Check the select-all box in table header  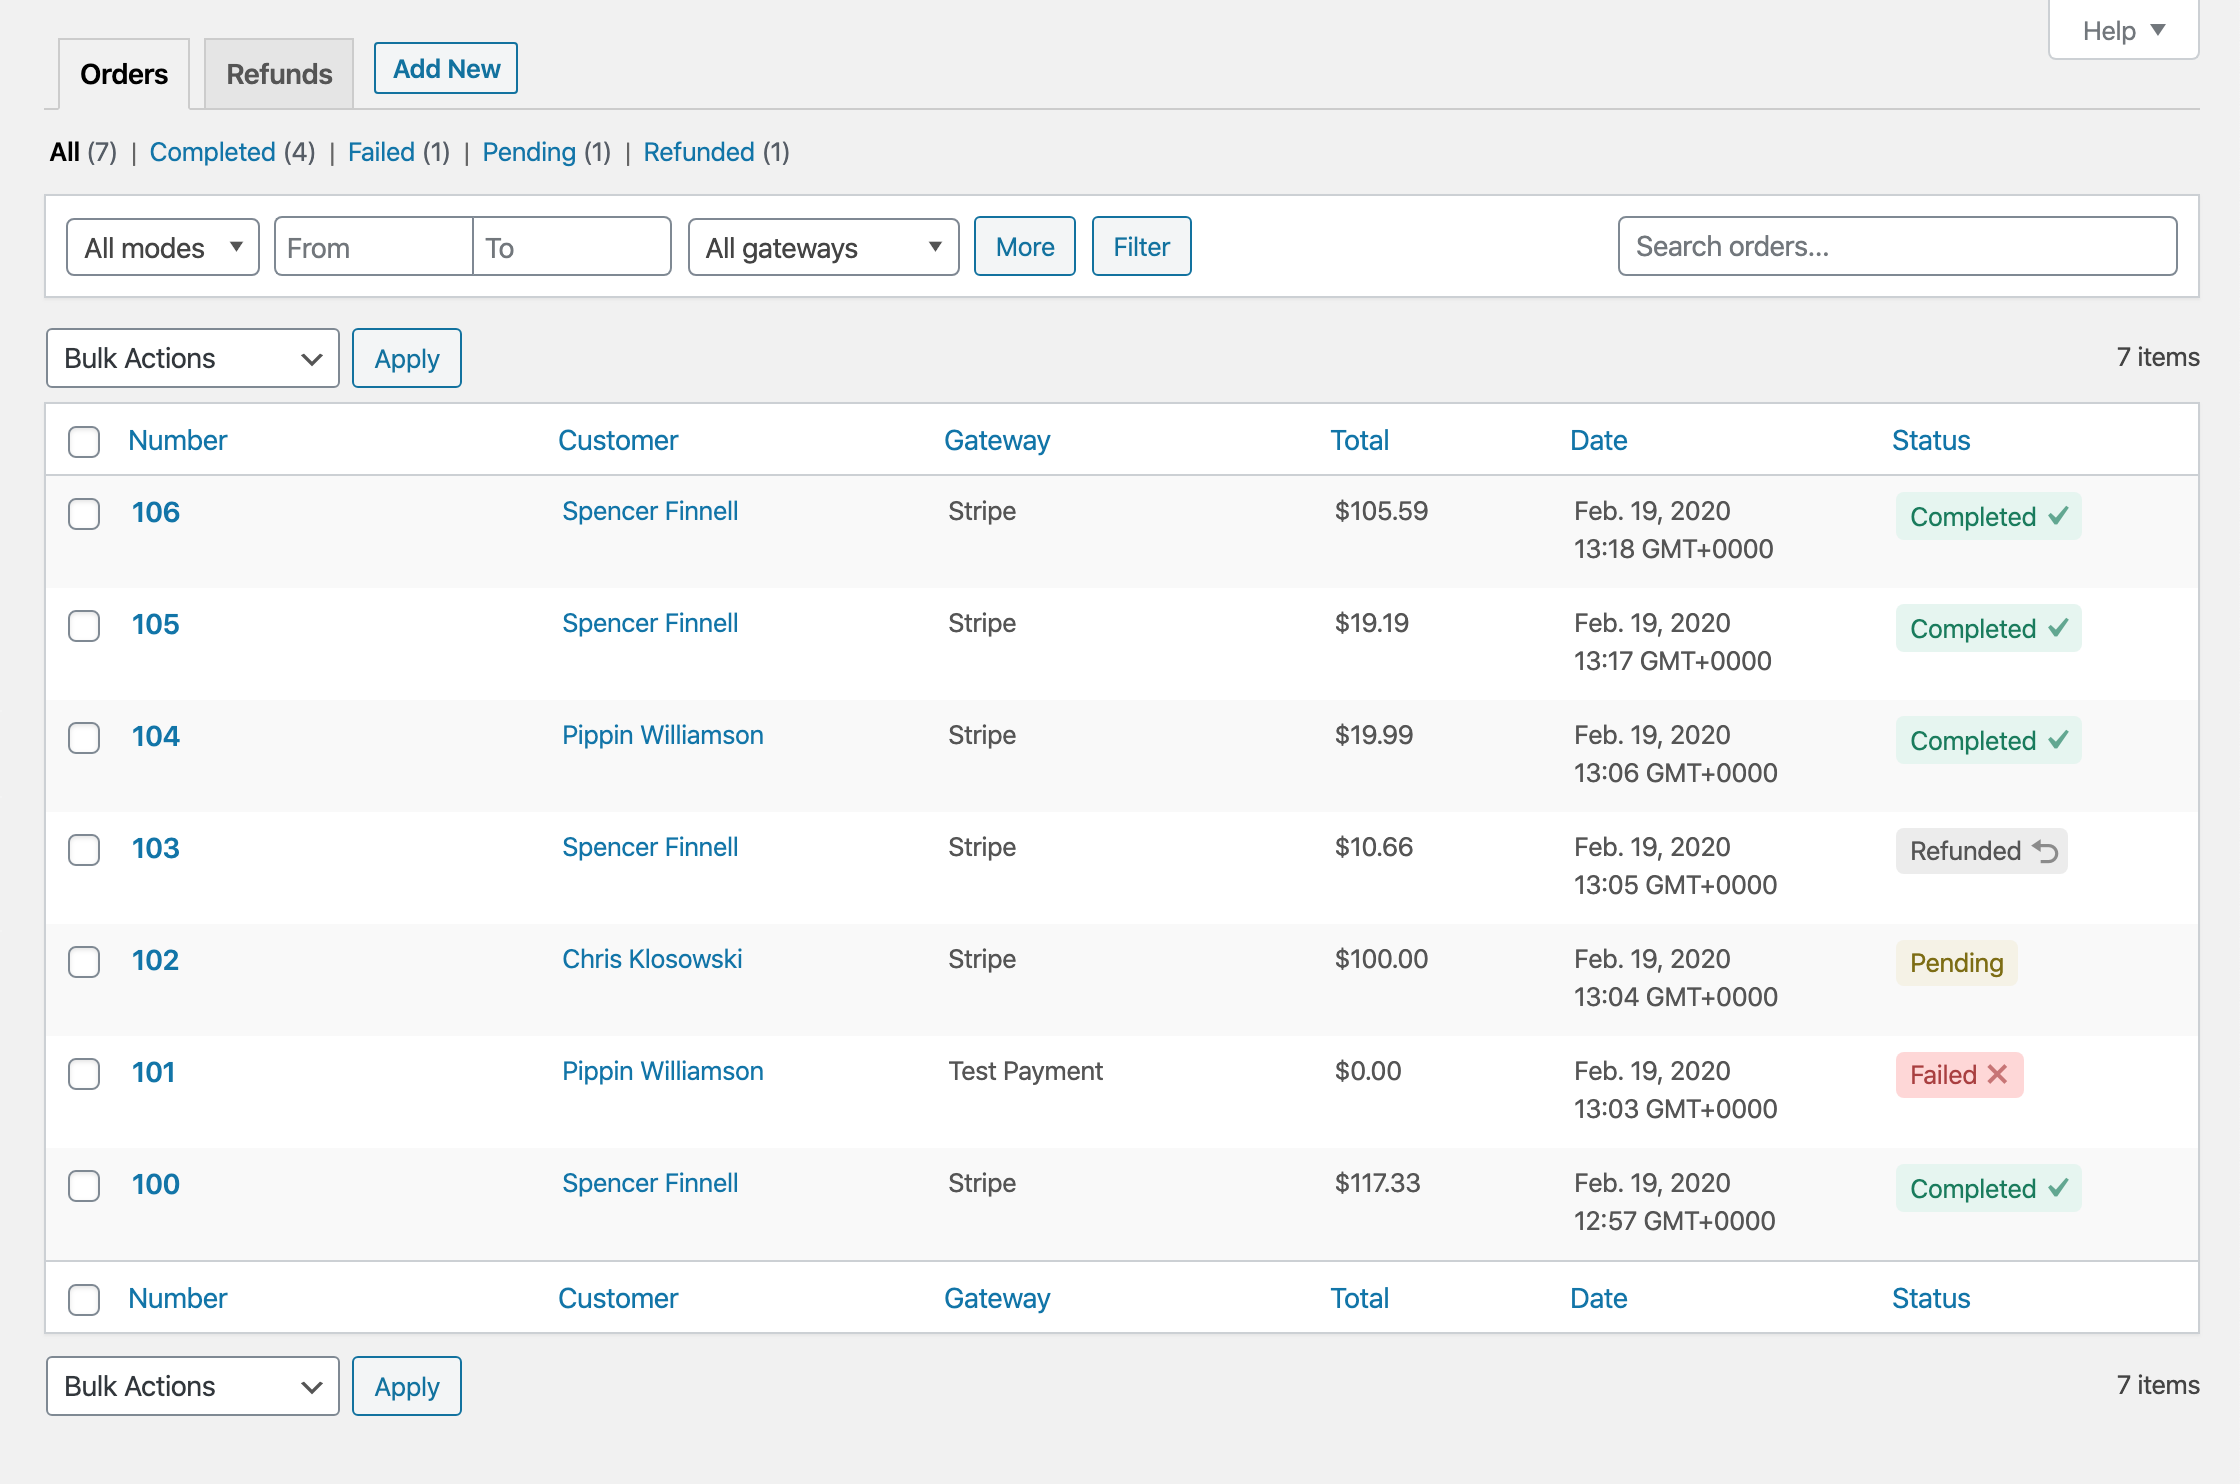[84, 441]
